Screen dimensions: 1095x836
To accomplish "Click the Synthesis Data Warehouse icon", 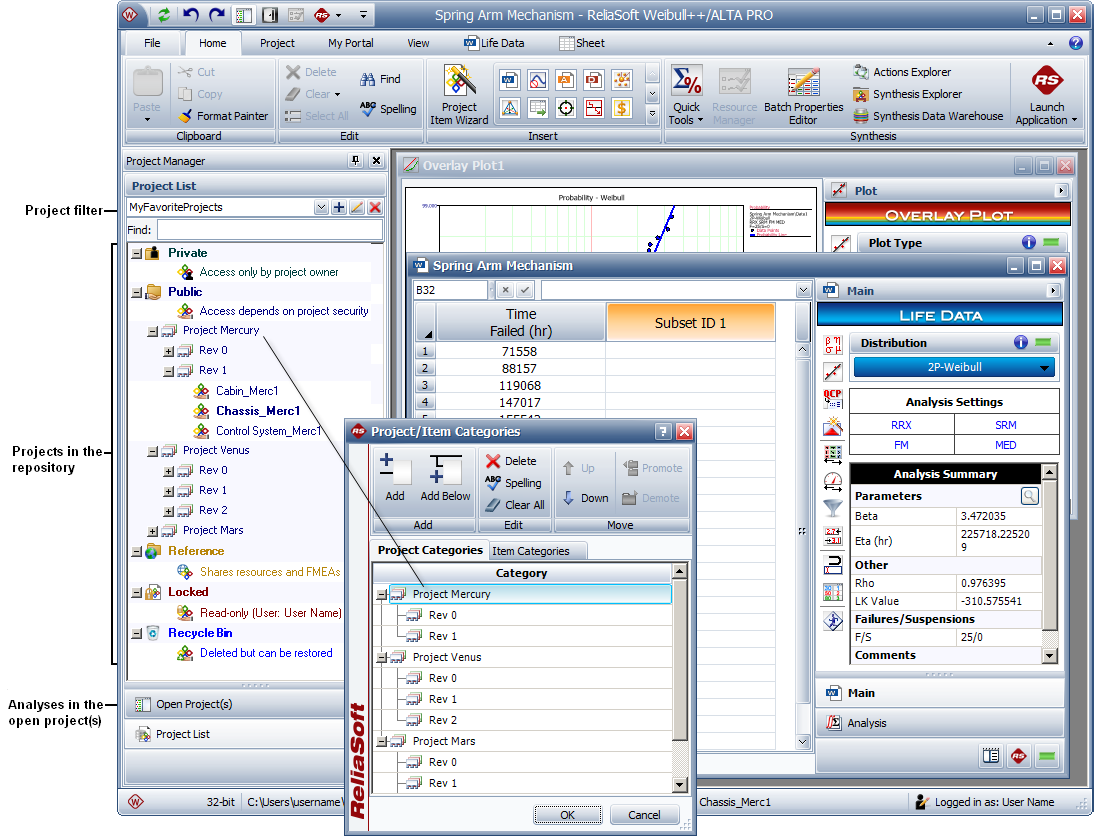I will tap(861, 116).
